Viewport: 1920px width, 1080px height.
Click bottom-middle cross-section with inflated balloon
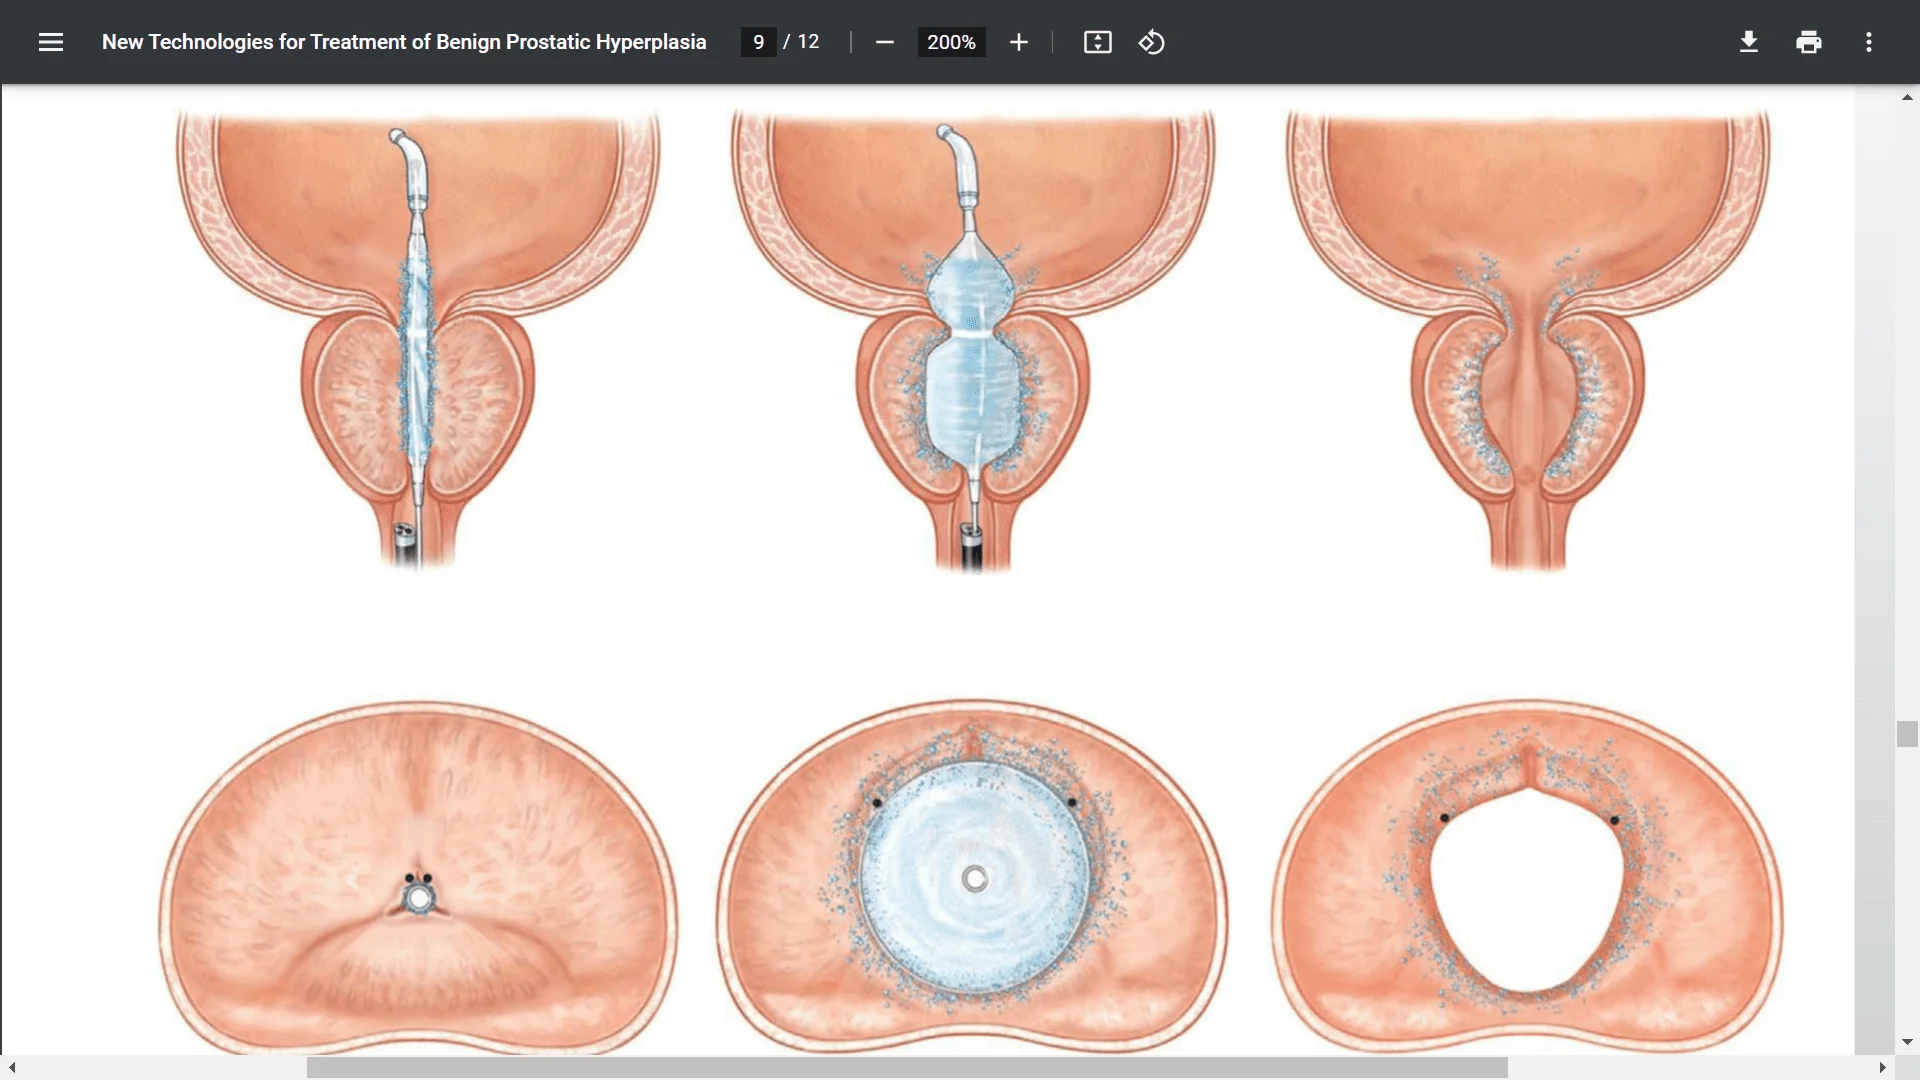click(972, 876)
